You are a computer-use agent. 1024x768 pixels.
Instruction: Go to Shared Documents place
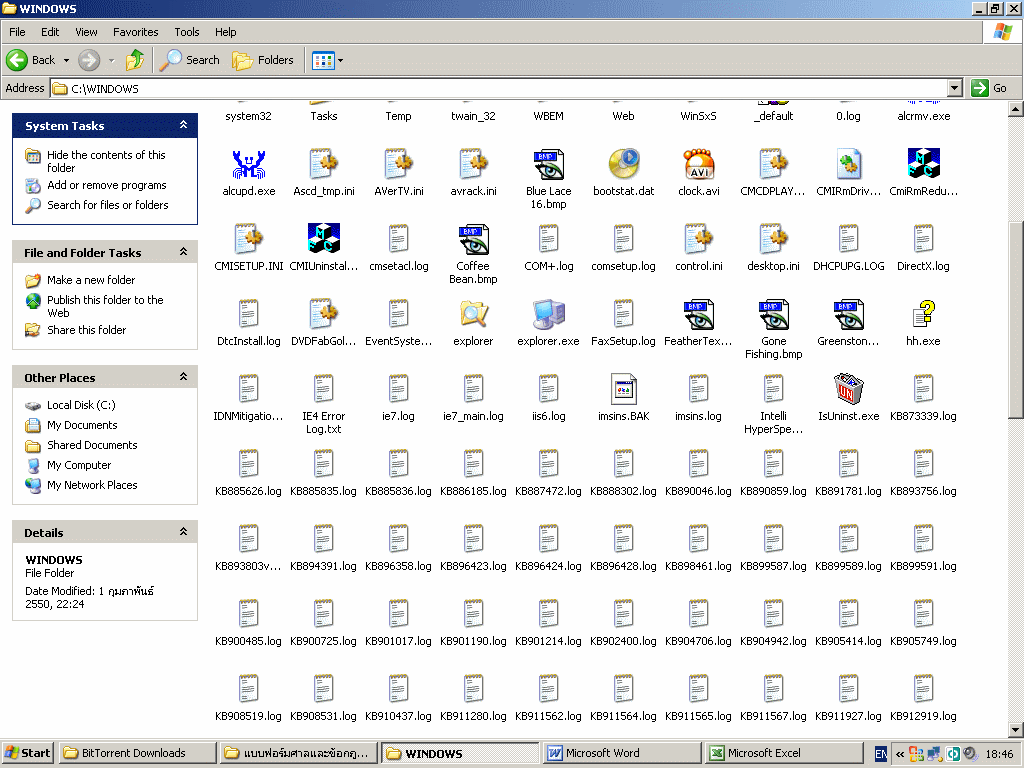click(92, 445)
